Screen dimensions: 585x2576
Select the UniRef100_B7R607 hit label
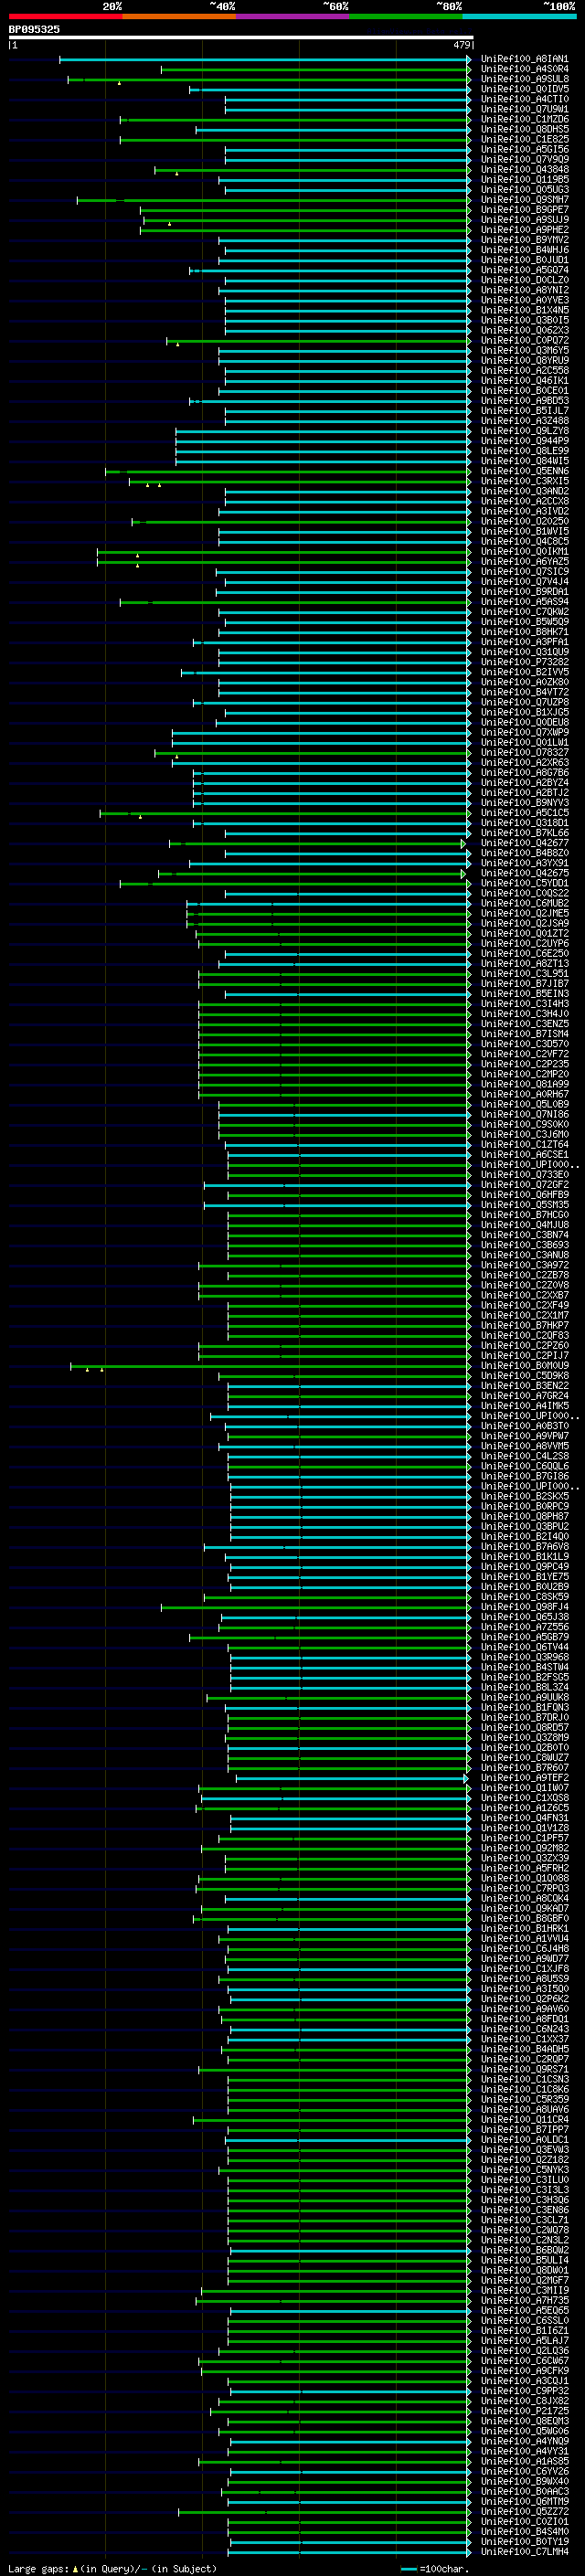coord(524,1768)
